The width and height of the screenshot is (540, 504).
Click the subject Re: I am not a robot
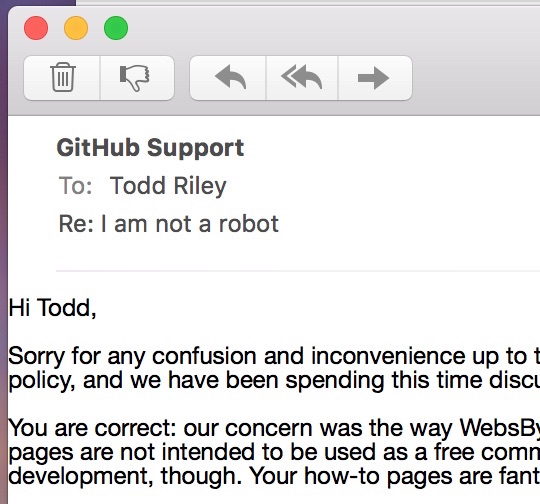(x=168, y=224)
